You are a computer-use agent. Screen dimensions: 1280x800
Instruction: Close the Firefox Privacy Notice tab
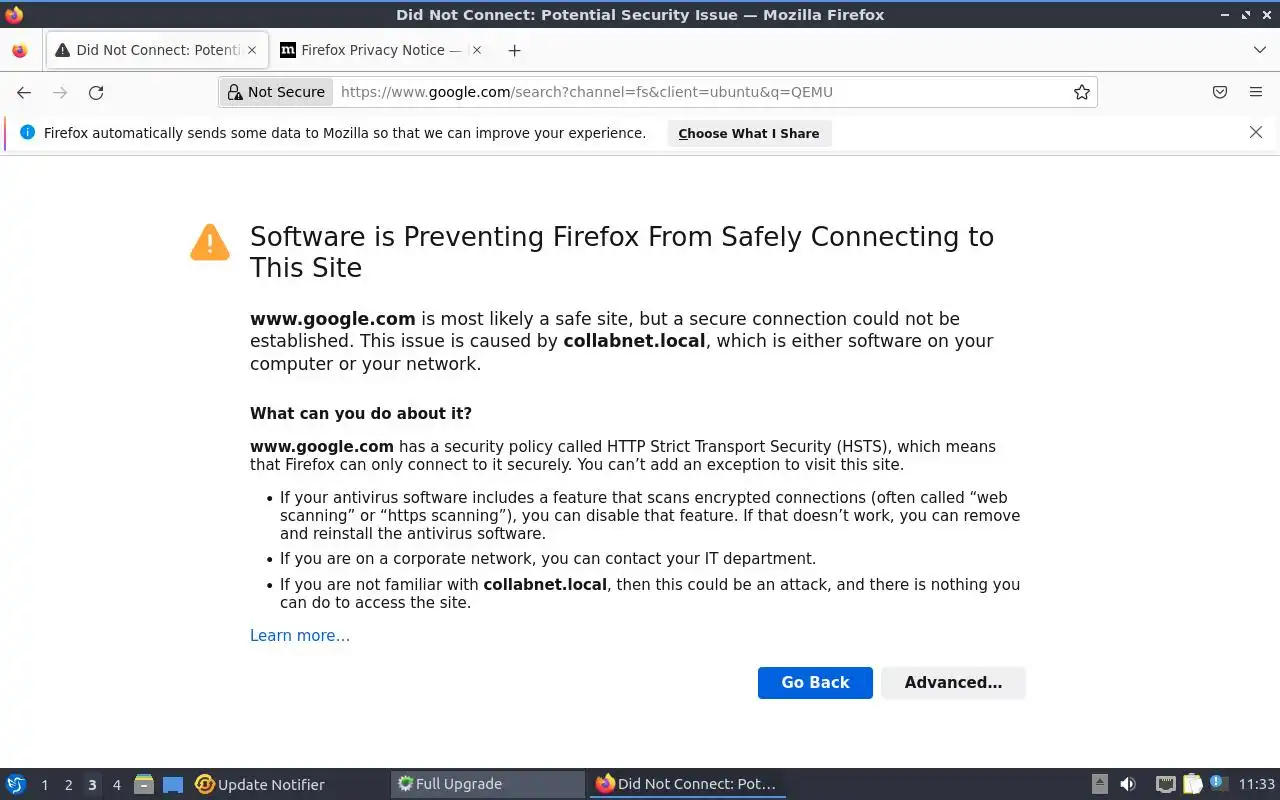[477, 50]
